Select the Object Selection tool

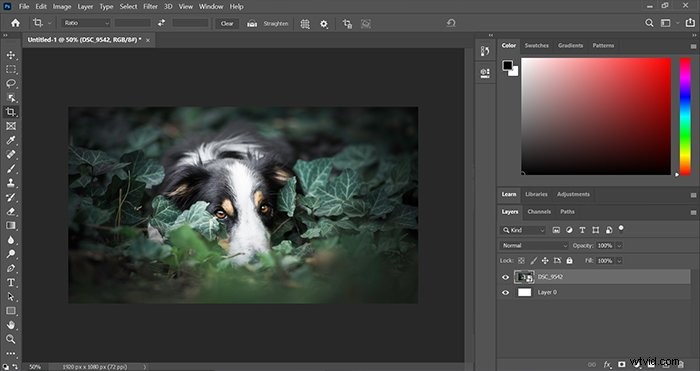coord(11,98)
